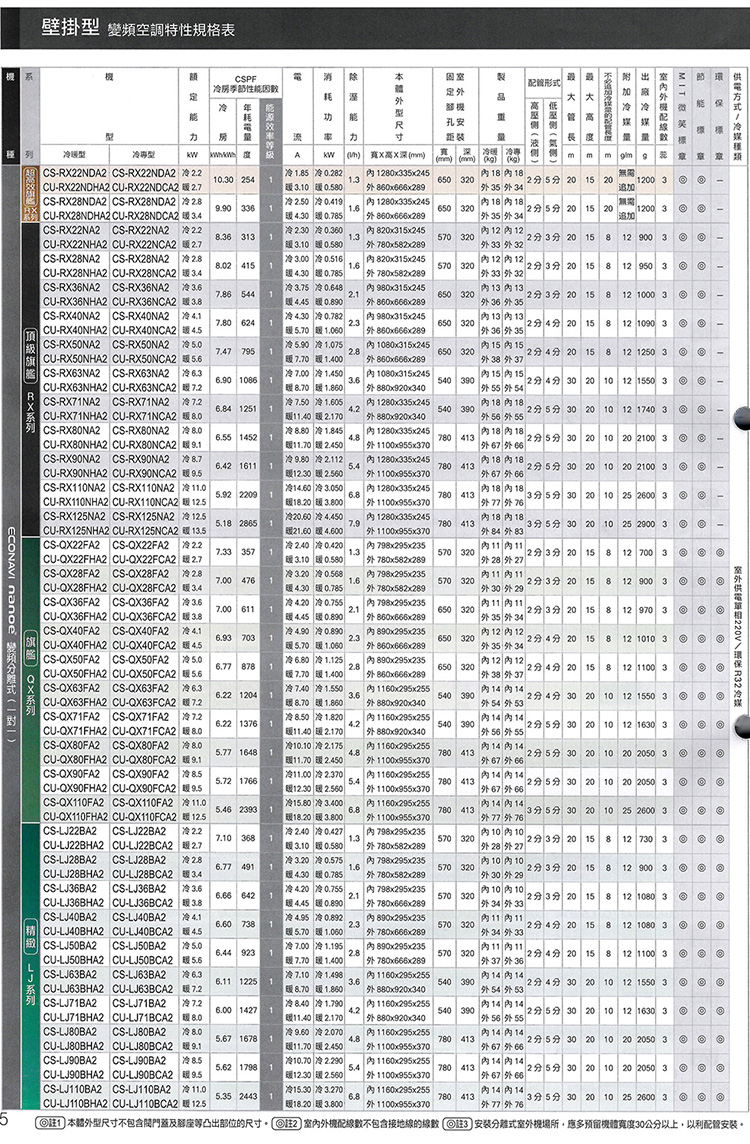Click annual power value '254'

(248, 179)
